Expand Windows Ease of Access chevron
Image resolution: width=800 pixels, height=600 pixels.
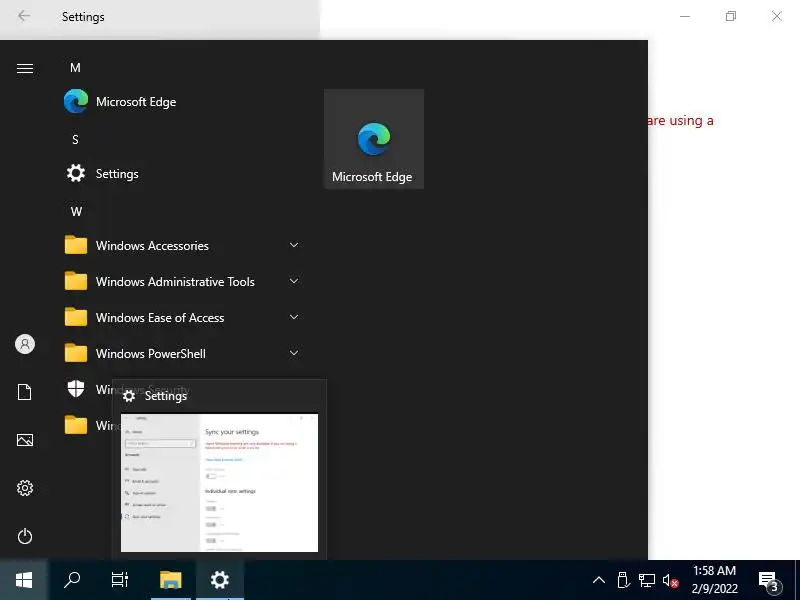(x=294, y=317)
